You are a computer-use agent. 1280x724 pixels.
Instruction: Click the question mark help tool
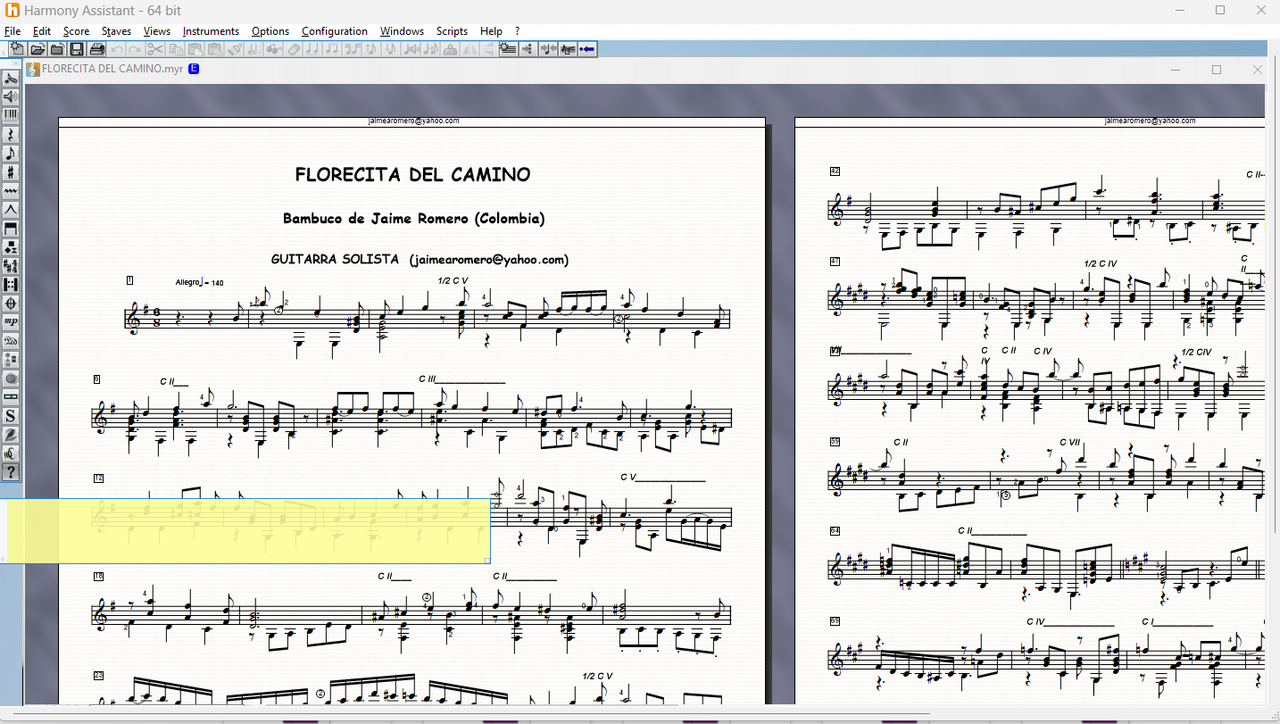pyautogui.click(x=11, y=472)
